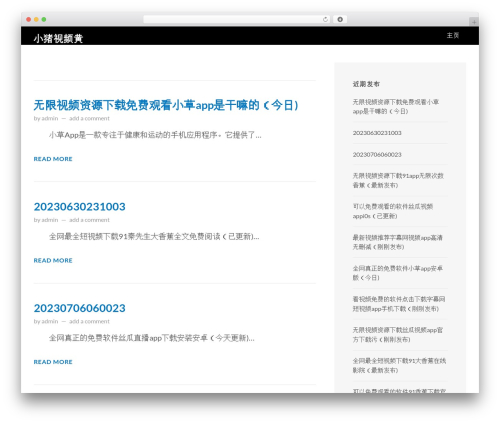Open sidebar link 20230706060023

(x=377, y=154)
